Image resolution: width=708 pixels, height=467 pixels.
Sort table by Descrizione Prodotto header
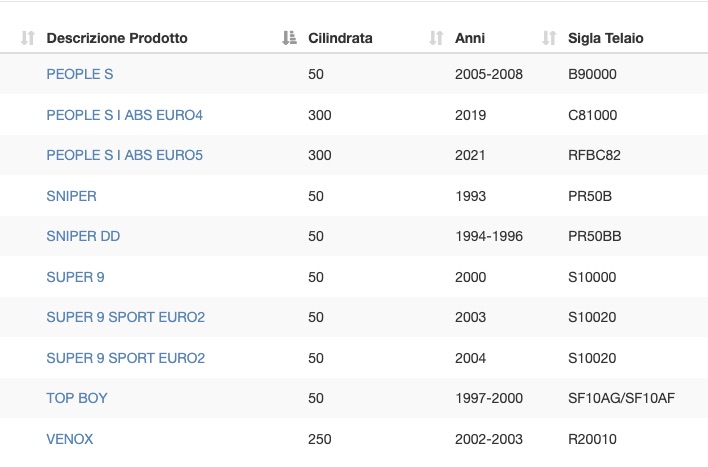[117, 38]
